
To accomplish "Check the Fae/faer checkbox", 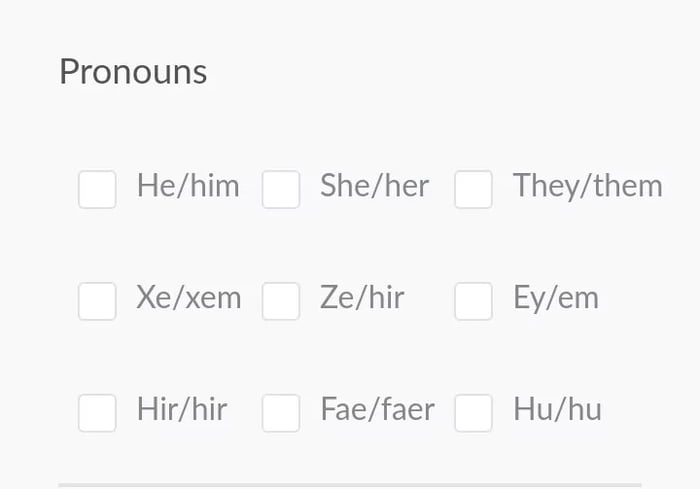I will (281, 413).
